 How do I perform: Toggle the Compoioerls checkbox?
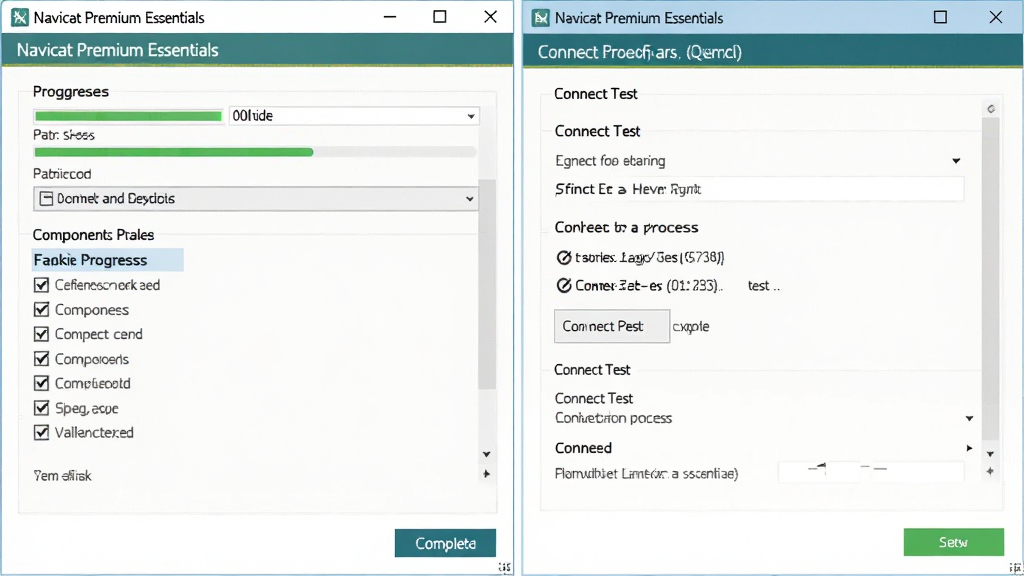pyautogui.click(x=41, y=359)
